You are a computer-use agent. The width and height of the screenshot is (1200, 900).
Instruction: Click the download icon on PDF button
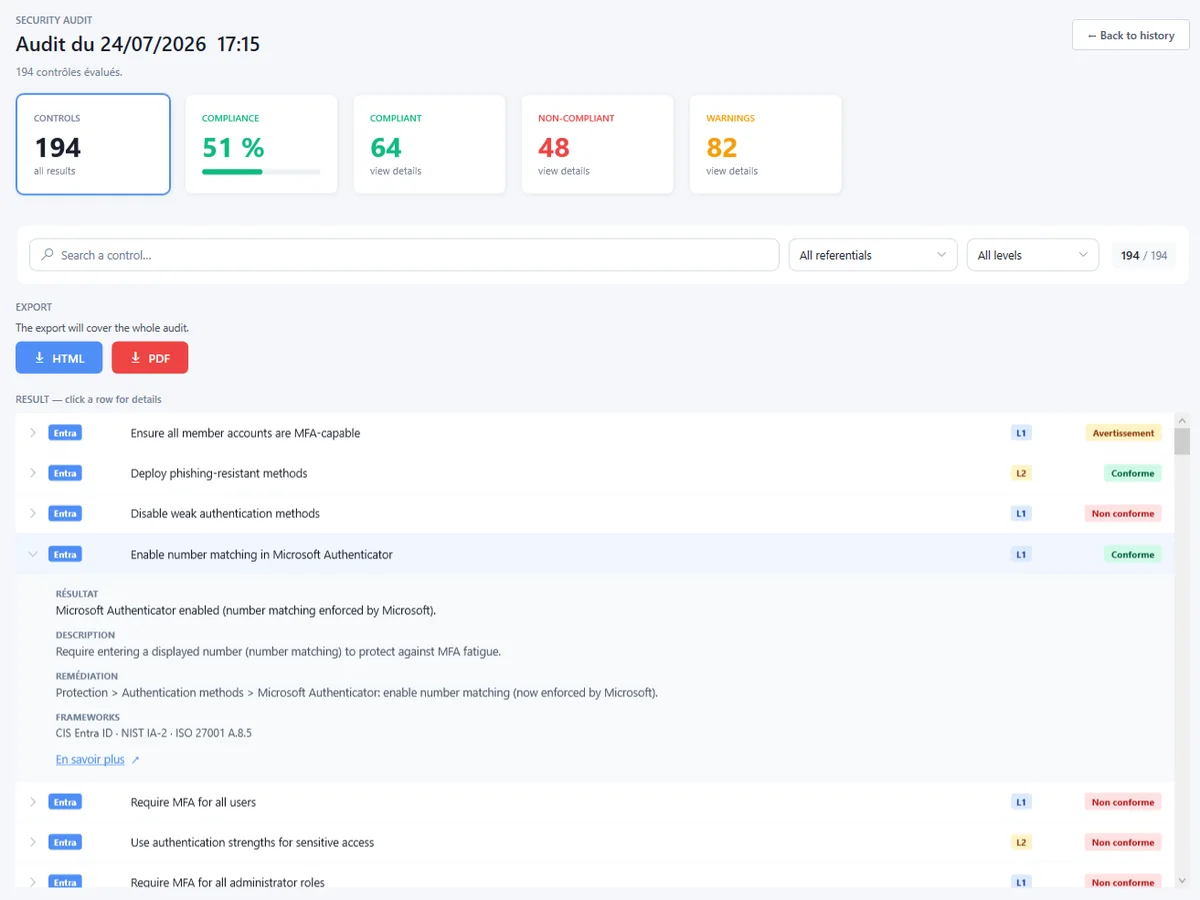pyautogui.click(x=135, y=358)
